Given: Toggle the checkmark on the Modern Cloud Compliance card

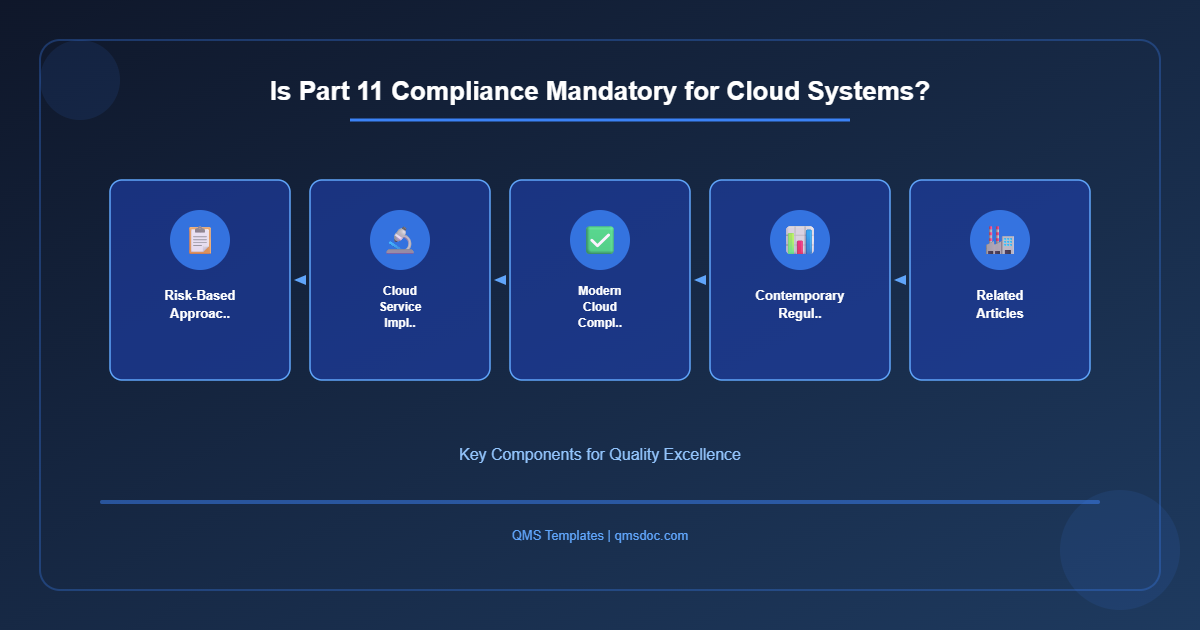Looking at the screenshot, I should click(599, 239).
